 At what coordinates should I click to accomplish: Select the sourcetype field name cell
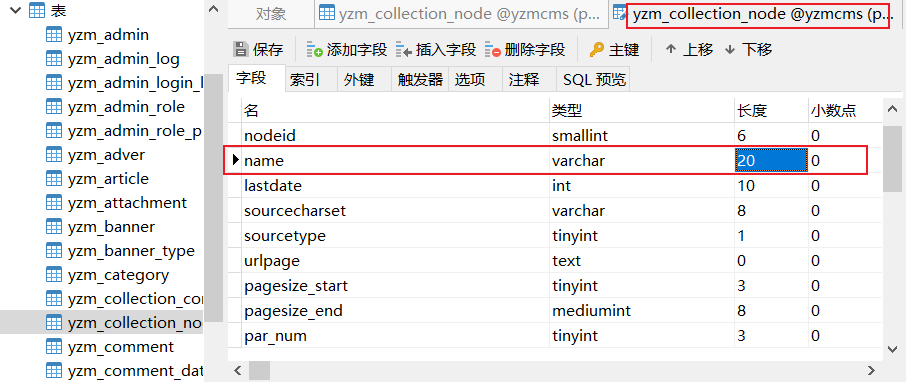(x=396, y=236)
